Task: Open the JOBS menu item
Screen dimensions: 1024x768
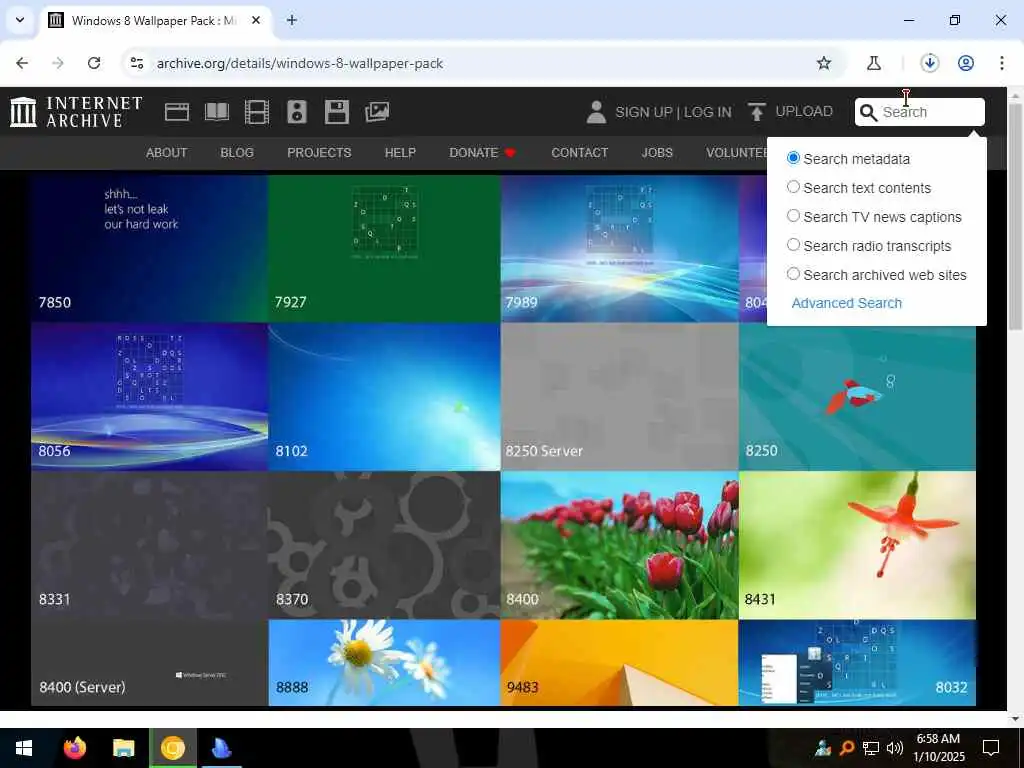Action: click(656, 153)
